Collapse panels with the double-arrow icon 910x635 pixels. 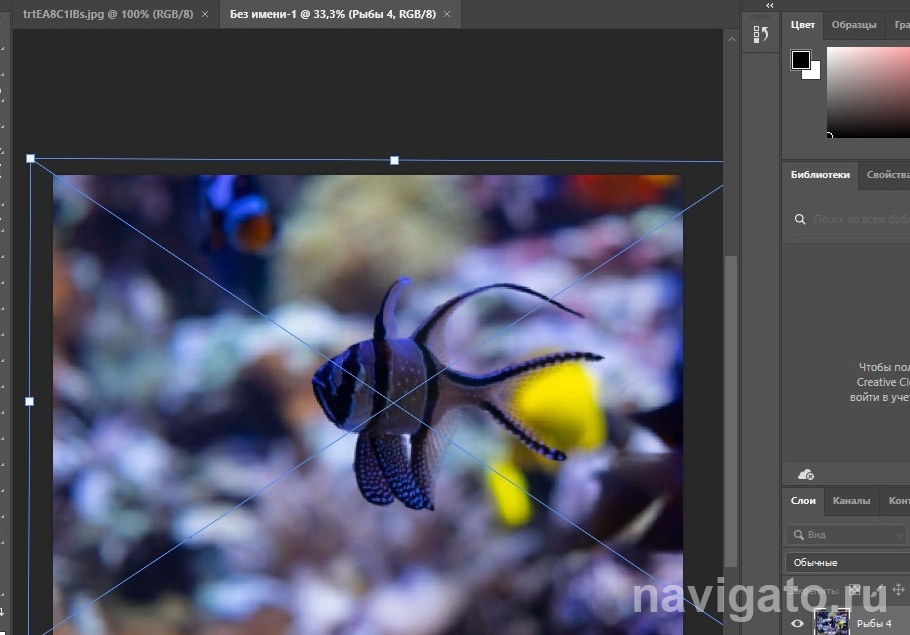coord(769,5)
